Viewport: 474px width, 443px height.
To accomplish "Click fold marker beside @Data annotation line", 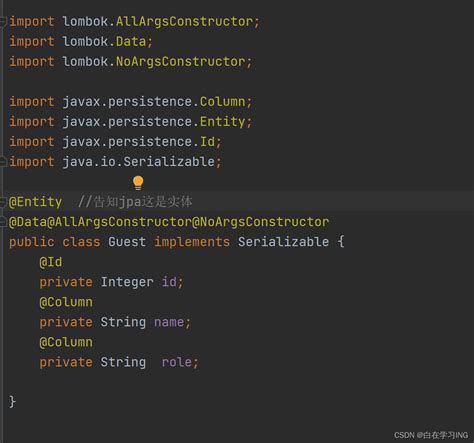I will (3, 222).
